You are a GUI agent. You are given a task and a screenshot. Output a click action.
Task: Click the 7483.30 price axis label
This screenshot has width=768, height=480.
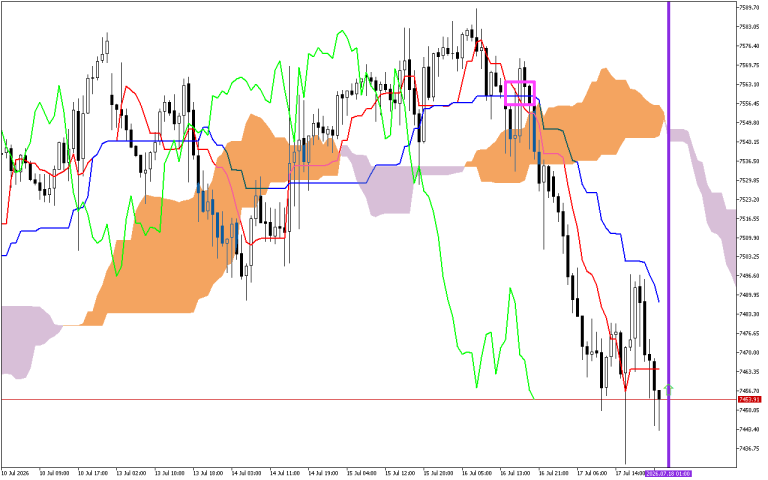coord(749,314)
